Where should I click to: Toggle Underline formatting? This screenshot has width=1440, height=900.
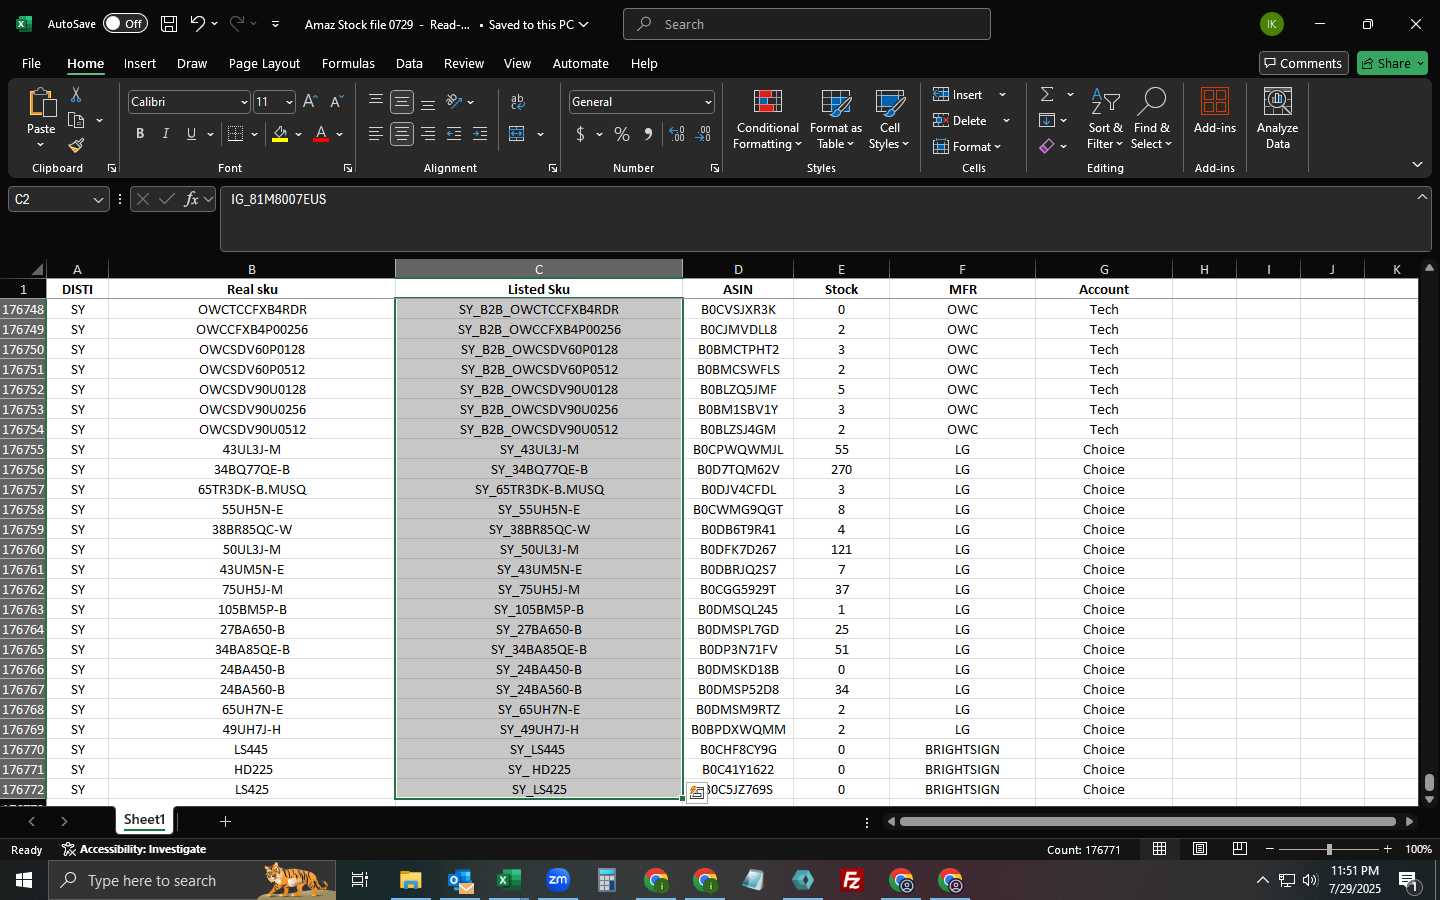pos(191,134)
